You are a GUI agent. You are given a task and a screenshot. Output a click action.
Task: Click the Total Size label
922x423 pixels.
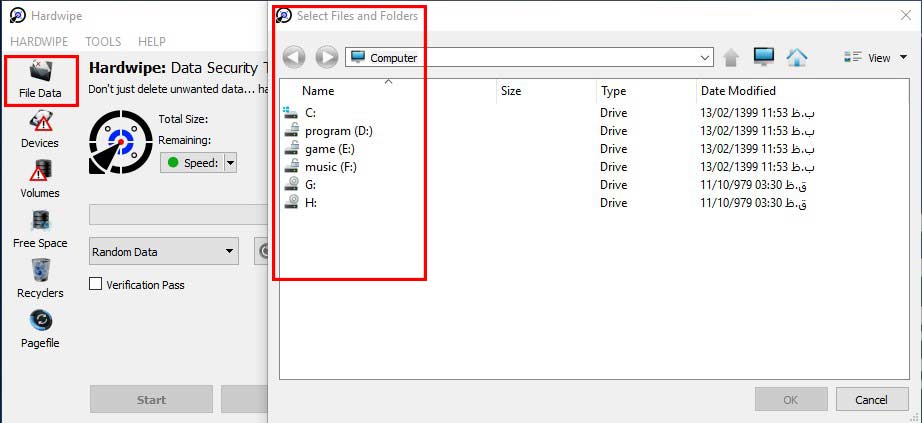click(x=183, y=119)
